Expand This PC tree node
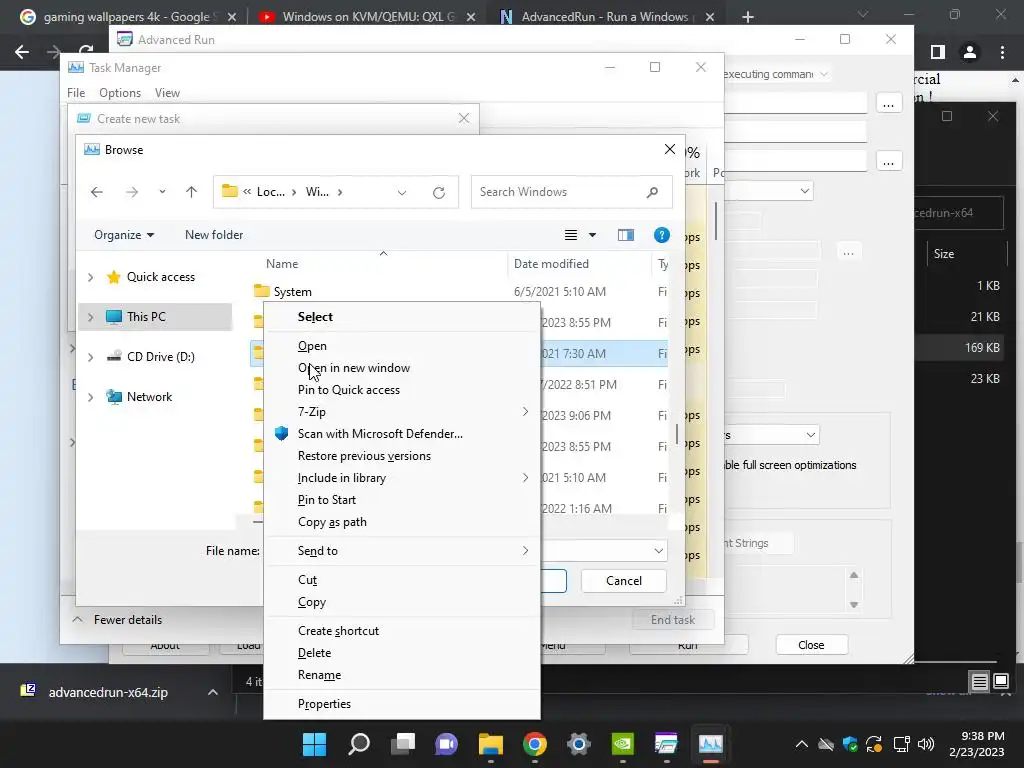Image resolution: width=1024 pixels, height=768 pixels. click(x=91, y=317)
